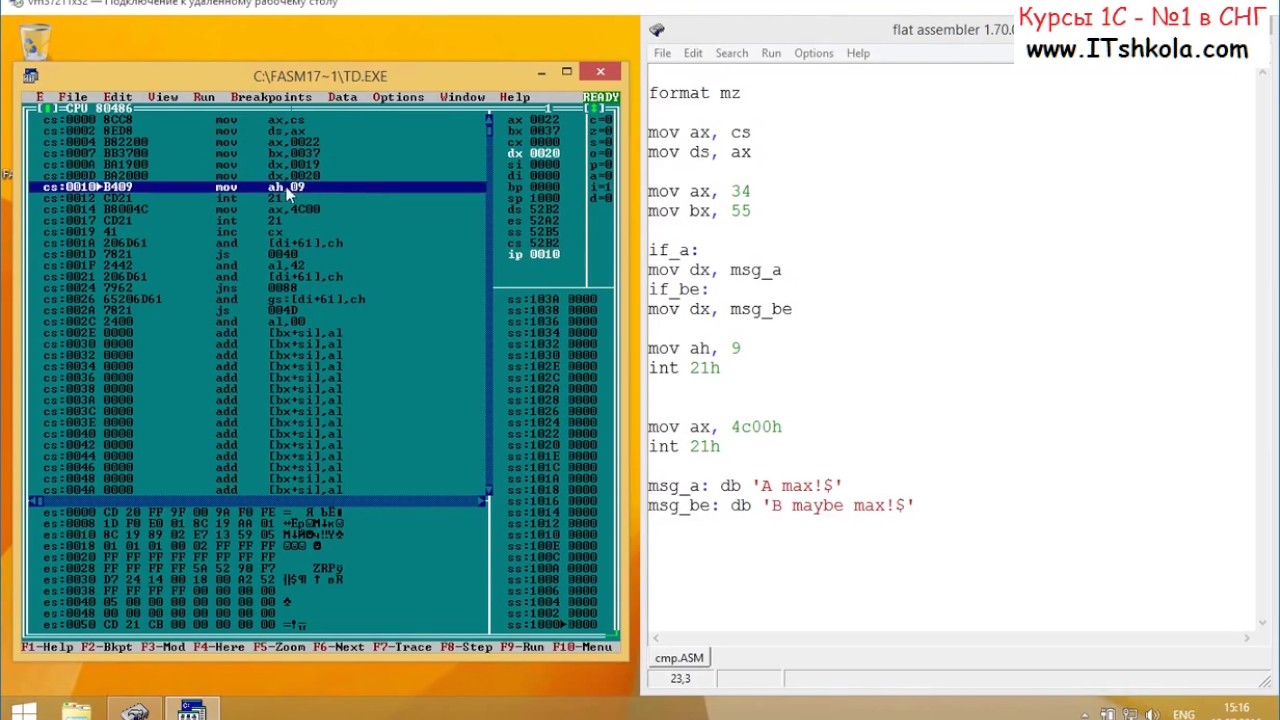Click the network icon in system tray
The image size is (1280, 720).
click(x=1129, y=715)
